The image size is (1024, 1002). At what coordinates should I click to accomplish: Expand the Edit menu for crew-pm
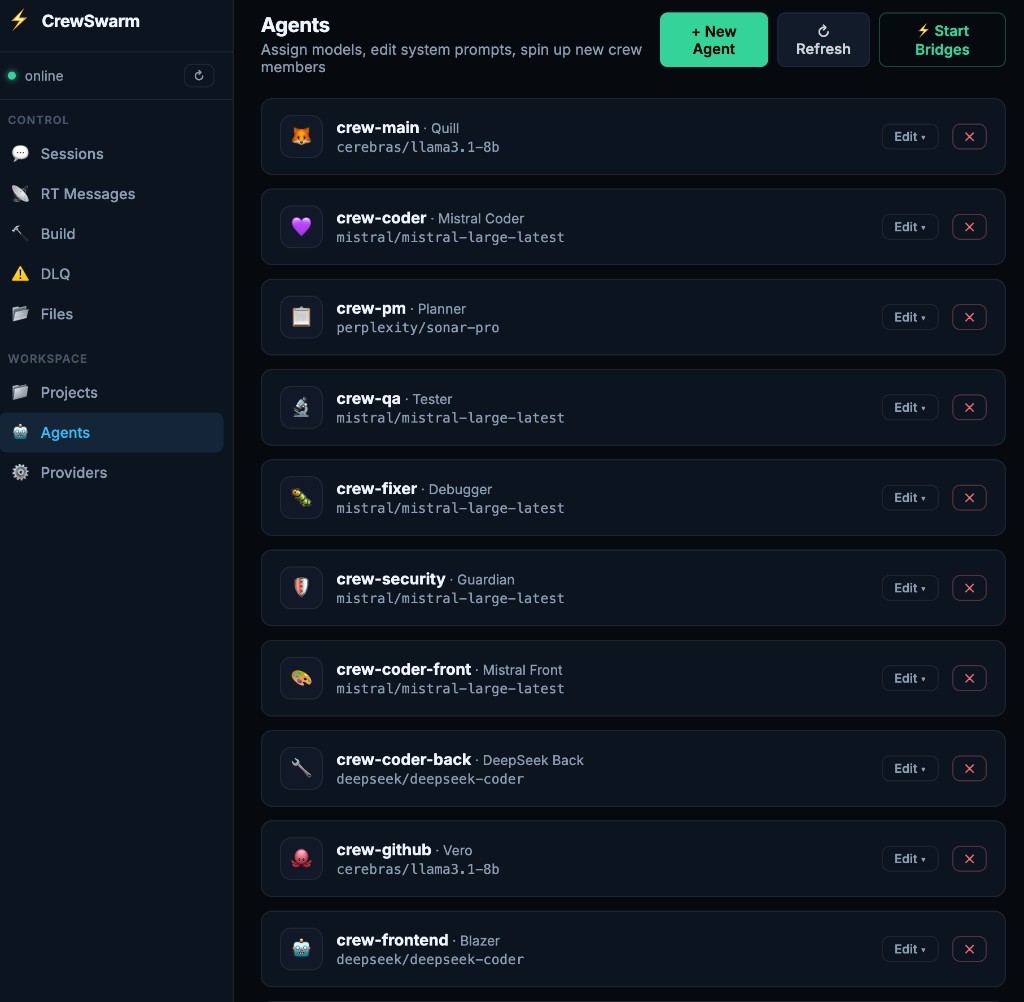click(x=909, y=317)
